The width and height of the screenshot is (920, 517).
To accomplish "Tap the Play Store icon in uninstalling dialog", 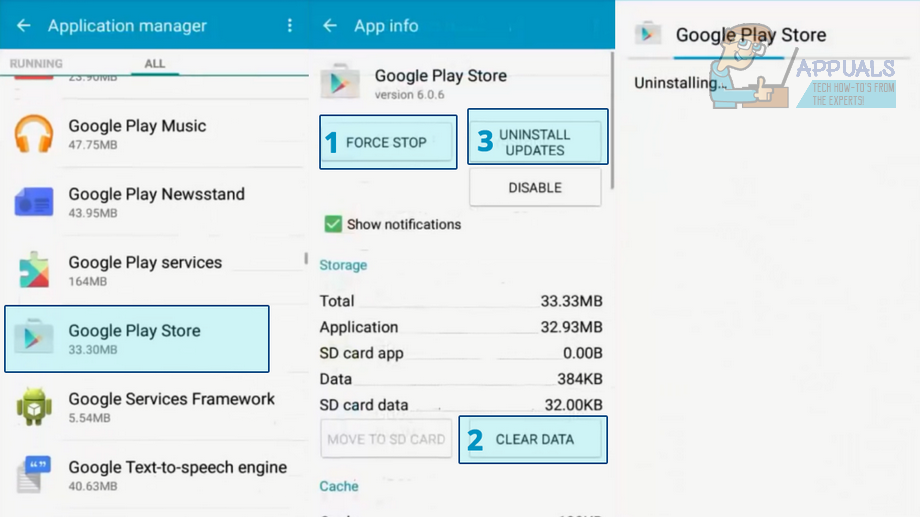I will (648, 34).
